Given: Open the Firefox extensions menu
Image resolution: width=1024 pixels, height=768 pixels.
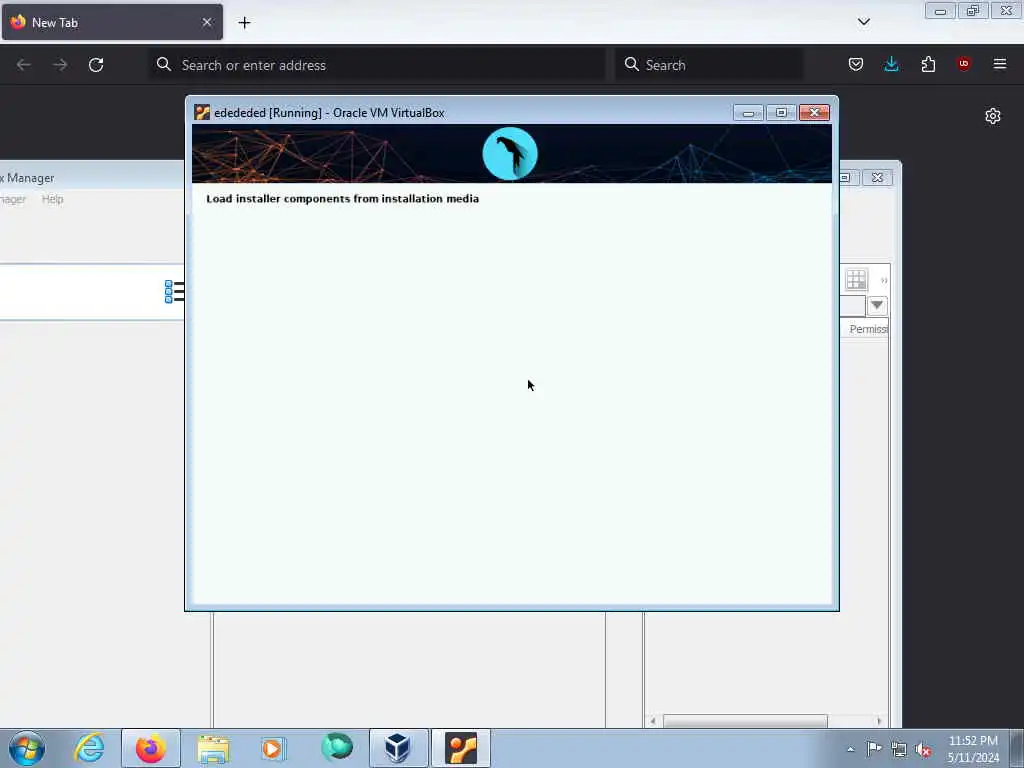Looking at the screenshot, I should [x=928, y=64].
